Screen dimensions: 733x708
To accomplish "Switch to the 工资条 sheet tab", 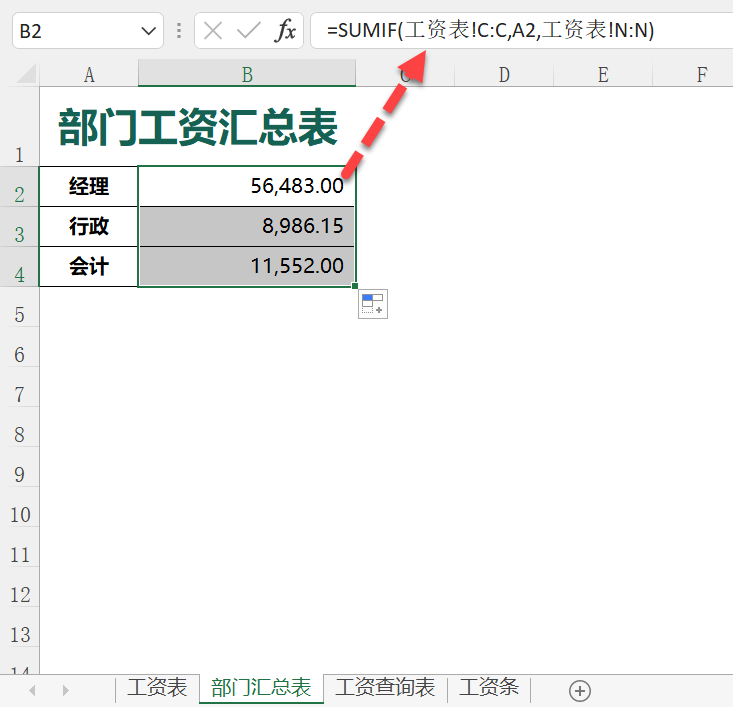I will 489,687.
